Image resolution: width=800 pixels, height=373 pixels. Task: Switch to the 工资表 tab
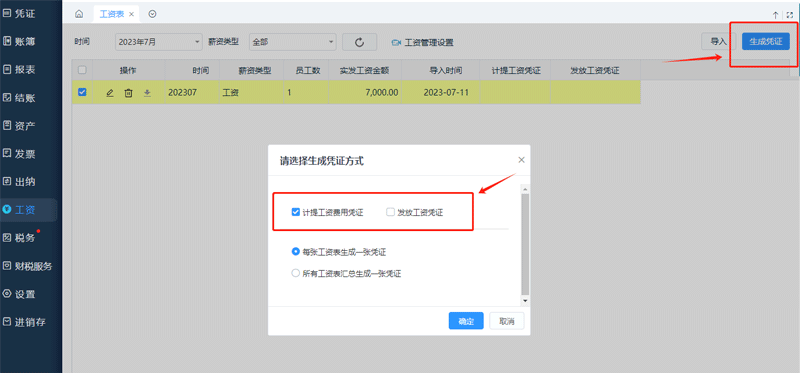coord(111,14)
